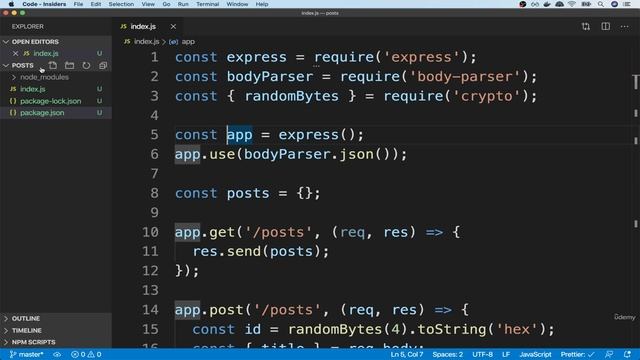Open the Window menu
Image resolution: width=640 pixels, height=360 pixels.
pos(237,4)
